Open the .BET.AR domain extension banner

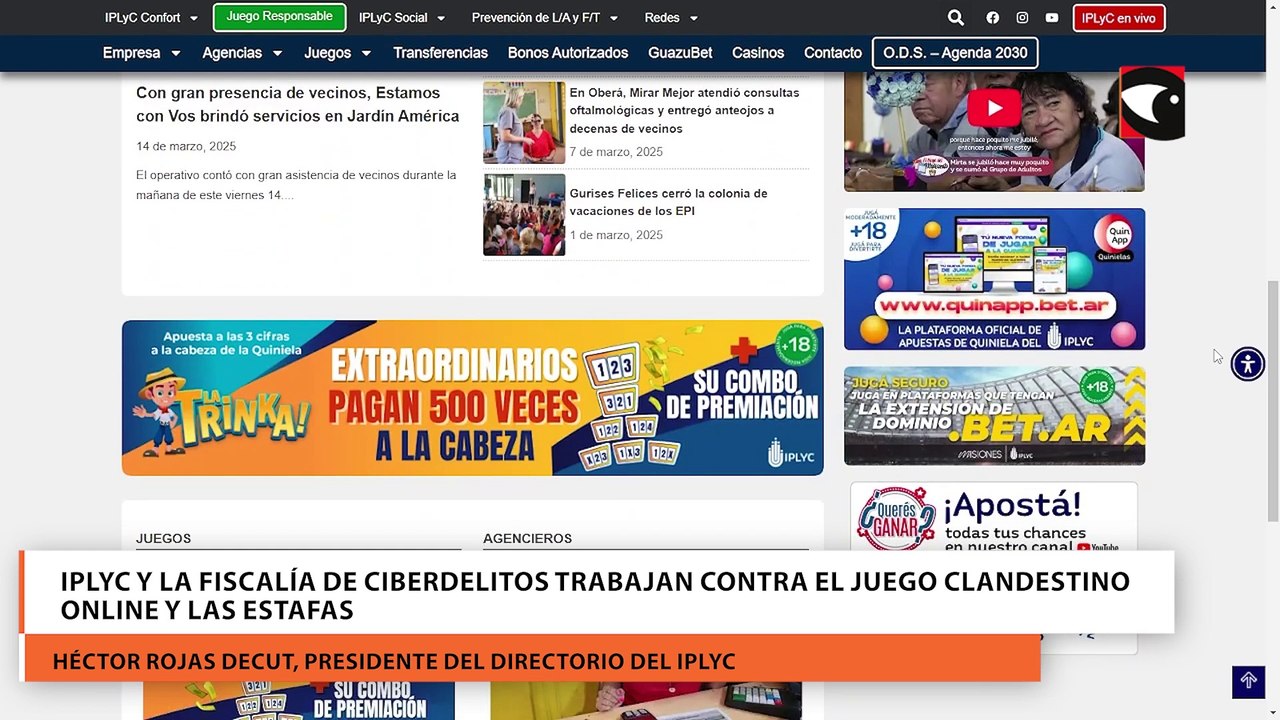click(994, 416)
